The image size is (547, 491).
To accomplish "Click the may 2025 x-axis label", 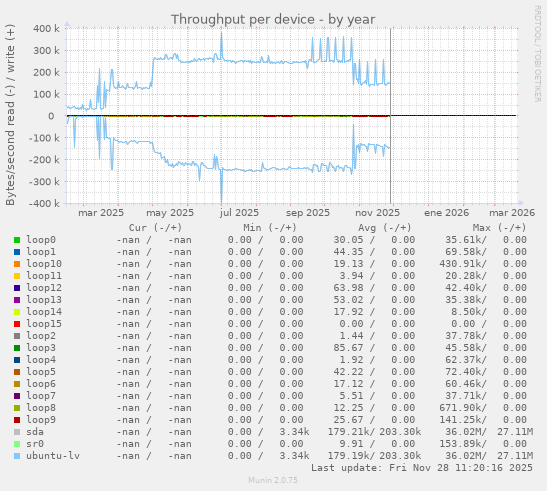I will [x=170, y=213].
